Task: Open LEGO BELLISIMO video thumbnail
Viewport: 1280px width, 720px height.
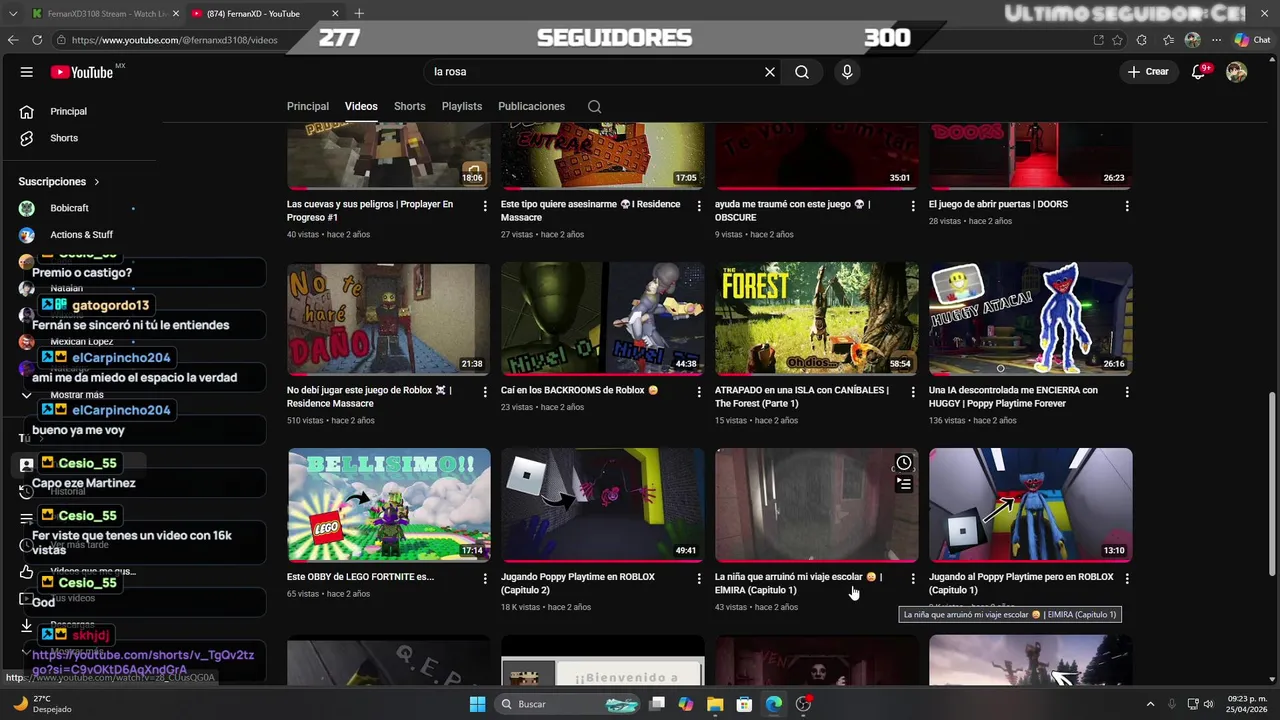Action: [389, 505]
